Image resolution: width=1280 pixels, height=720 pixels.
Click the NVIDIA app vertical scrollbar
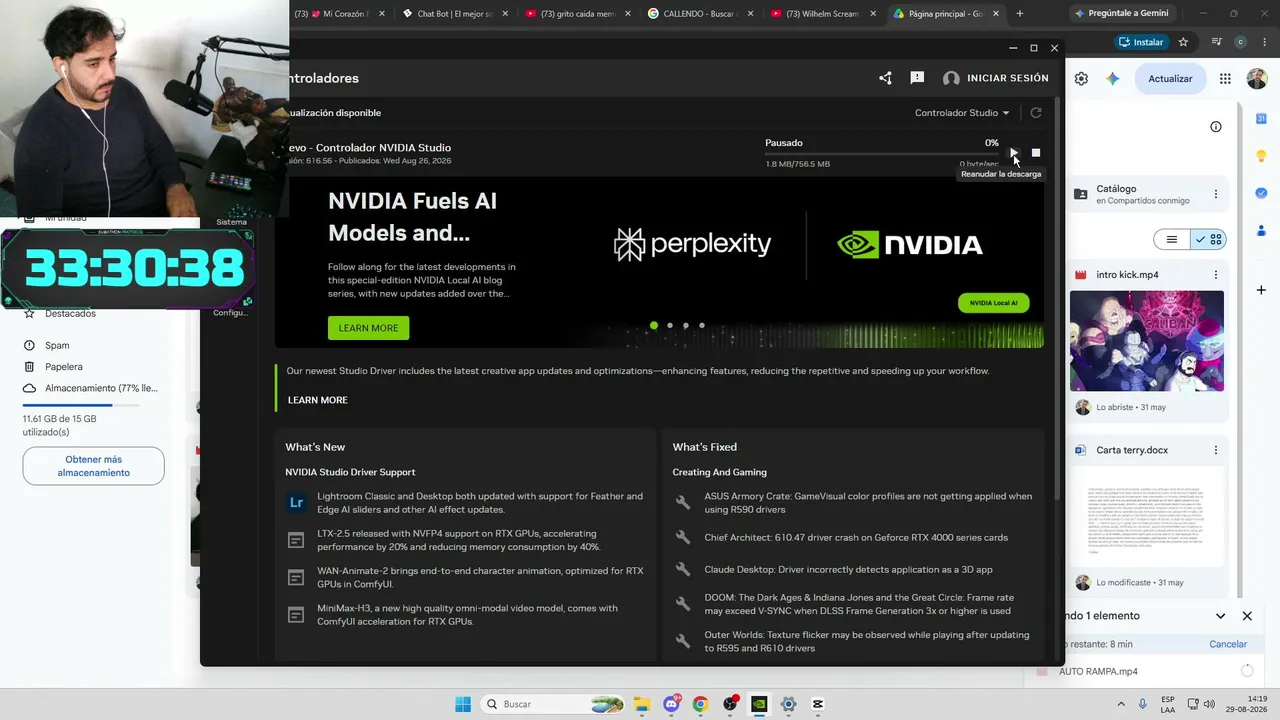(1058, 300)
